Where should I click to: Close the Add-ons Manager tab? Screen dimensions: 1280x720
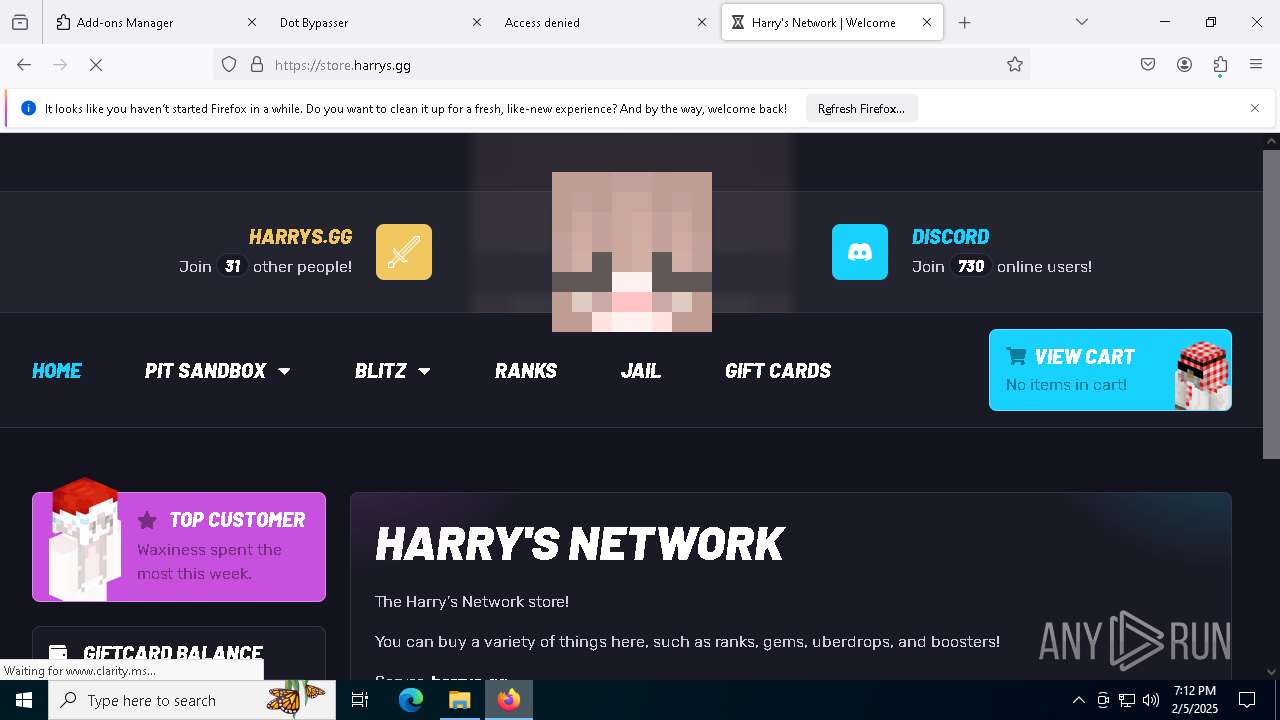click(x=252, y=22)
